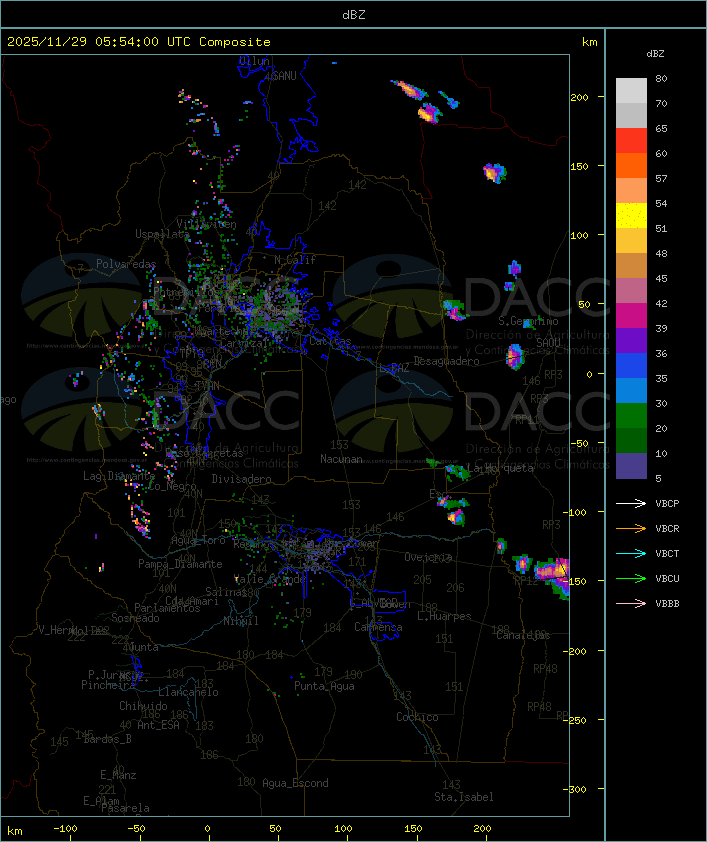Image resolution: width=707 pixels, height=842 pixels.
Task: Click the cyan VBCT arrow icon
Action: click(x=631, y=553)
